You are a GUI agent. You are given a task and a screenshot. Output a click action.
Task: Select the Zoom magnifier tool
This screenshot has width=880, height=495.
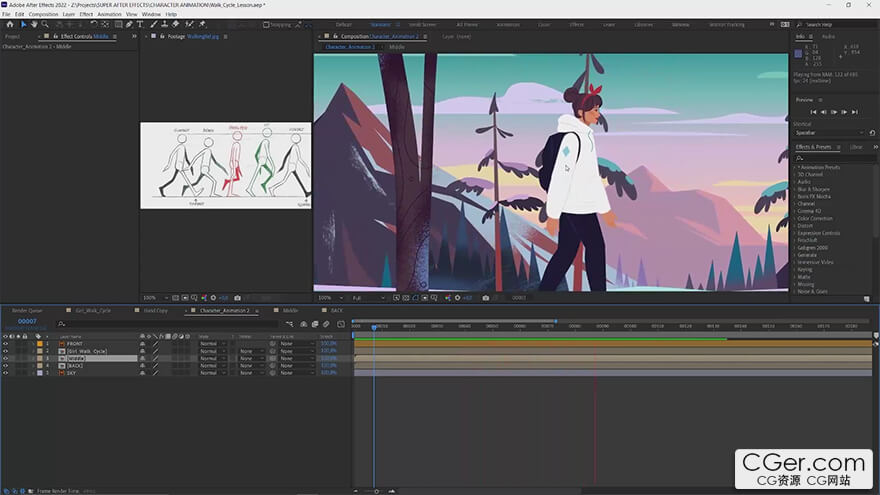[45, 24]
